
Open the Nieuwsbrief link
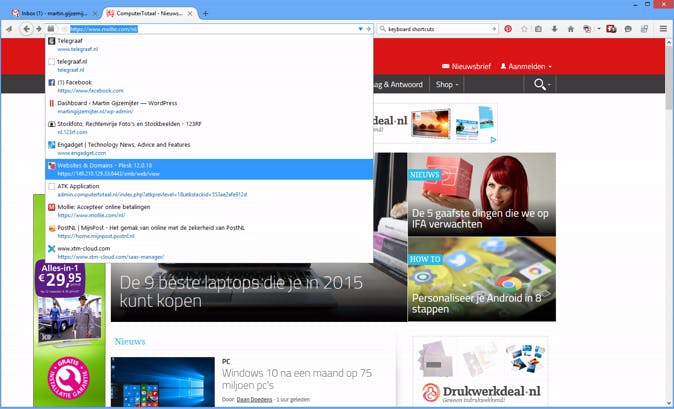pyautogui.click(x=467, y=66)
